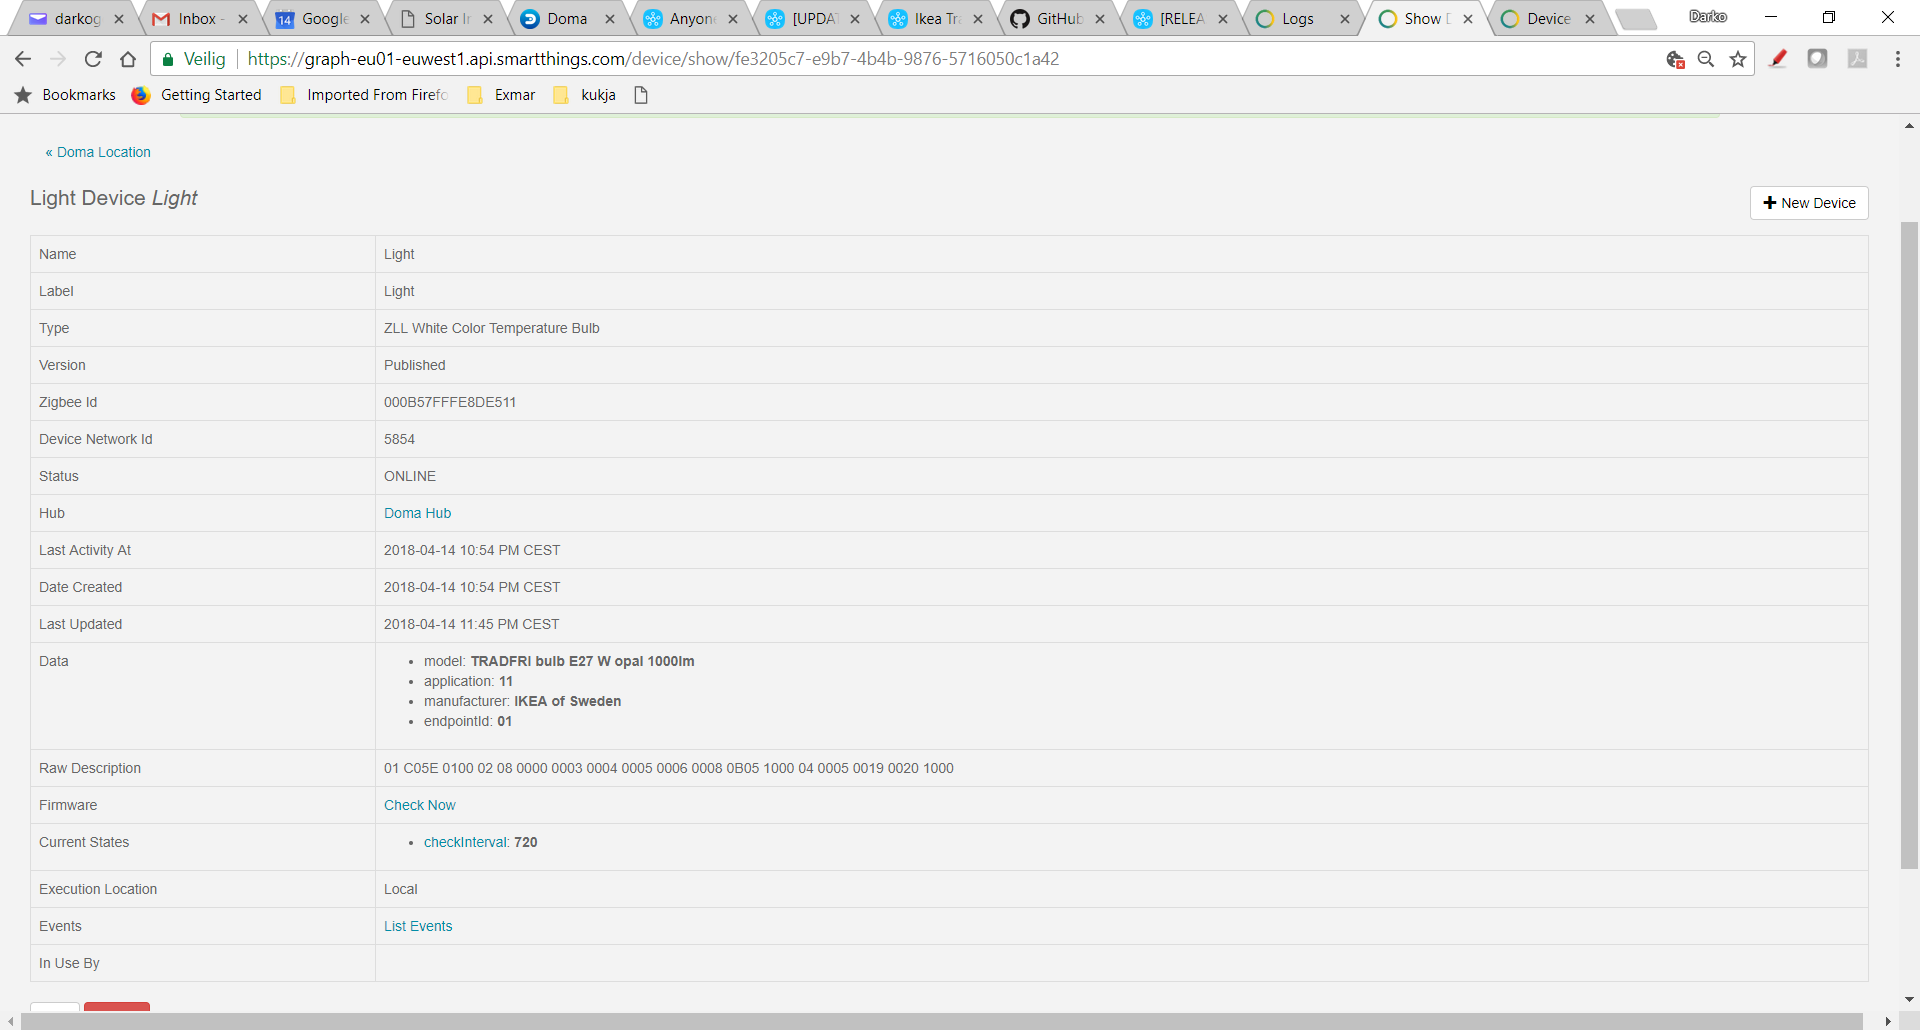Image resolution: width=1920 pixels, height=1030 pixels.
Task: Click the ONLINE status value
Action: coord(410,476)
